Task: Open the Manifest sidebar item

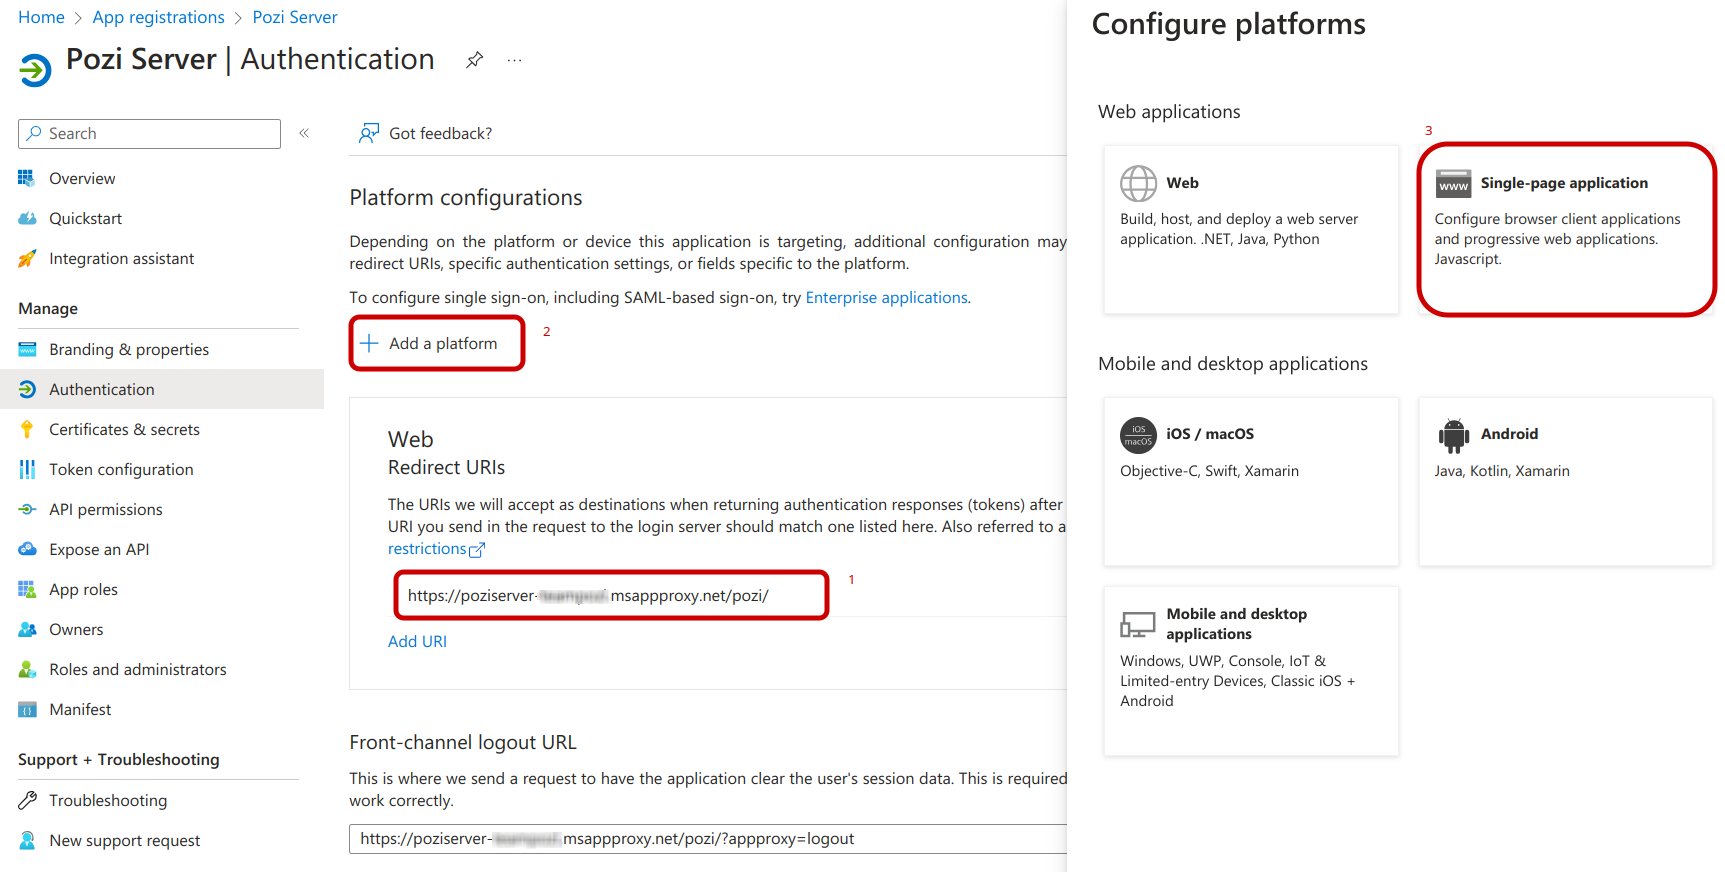Action: click(80, 710)
